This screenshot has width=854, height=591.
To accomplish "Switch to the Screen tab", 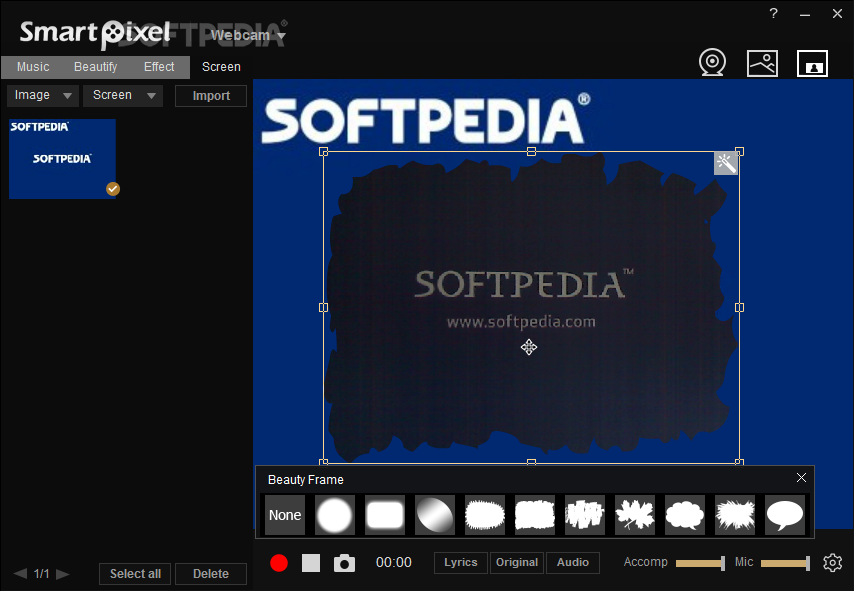I will point(221,67).
